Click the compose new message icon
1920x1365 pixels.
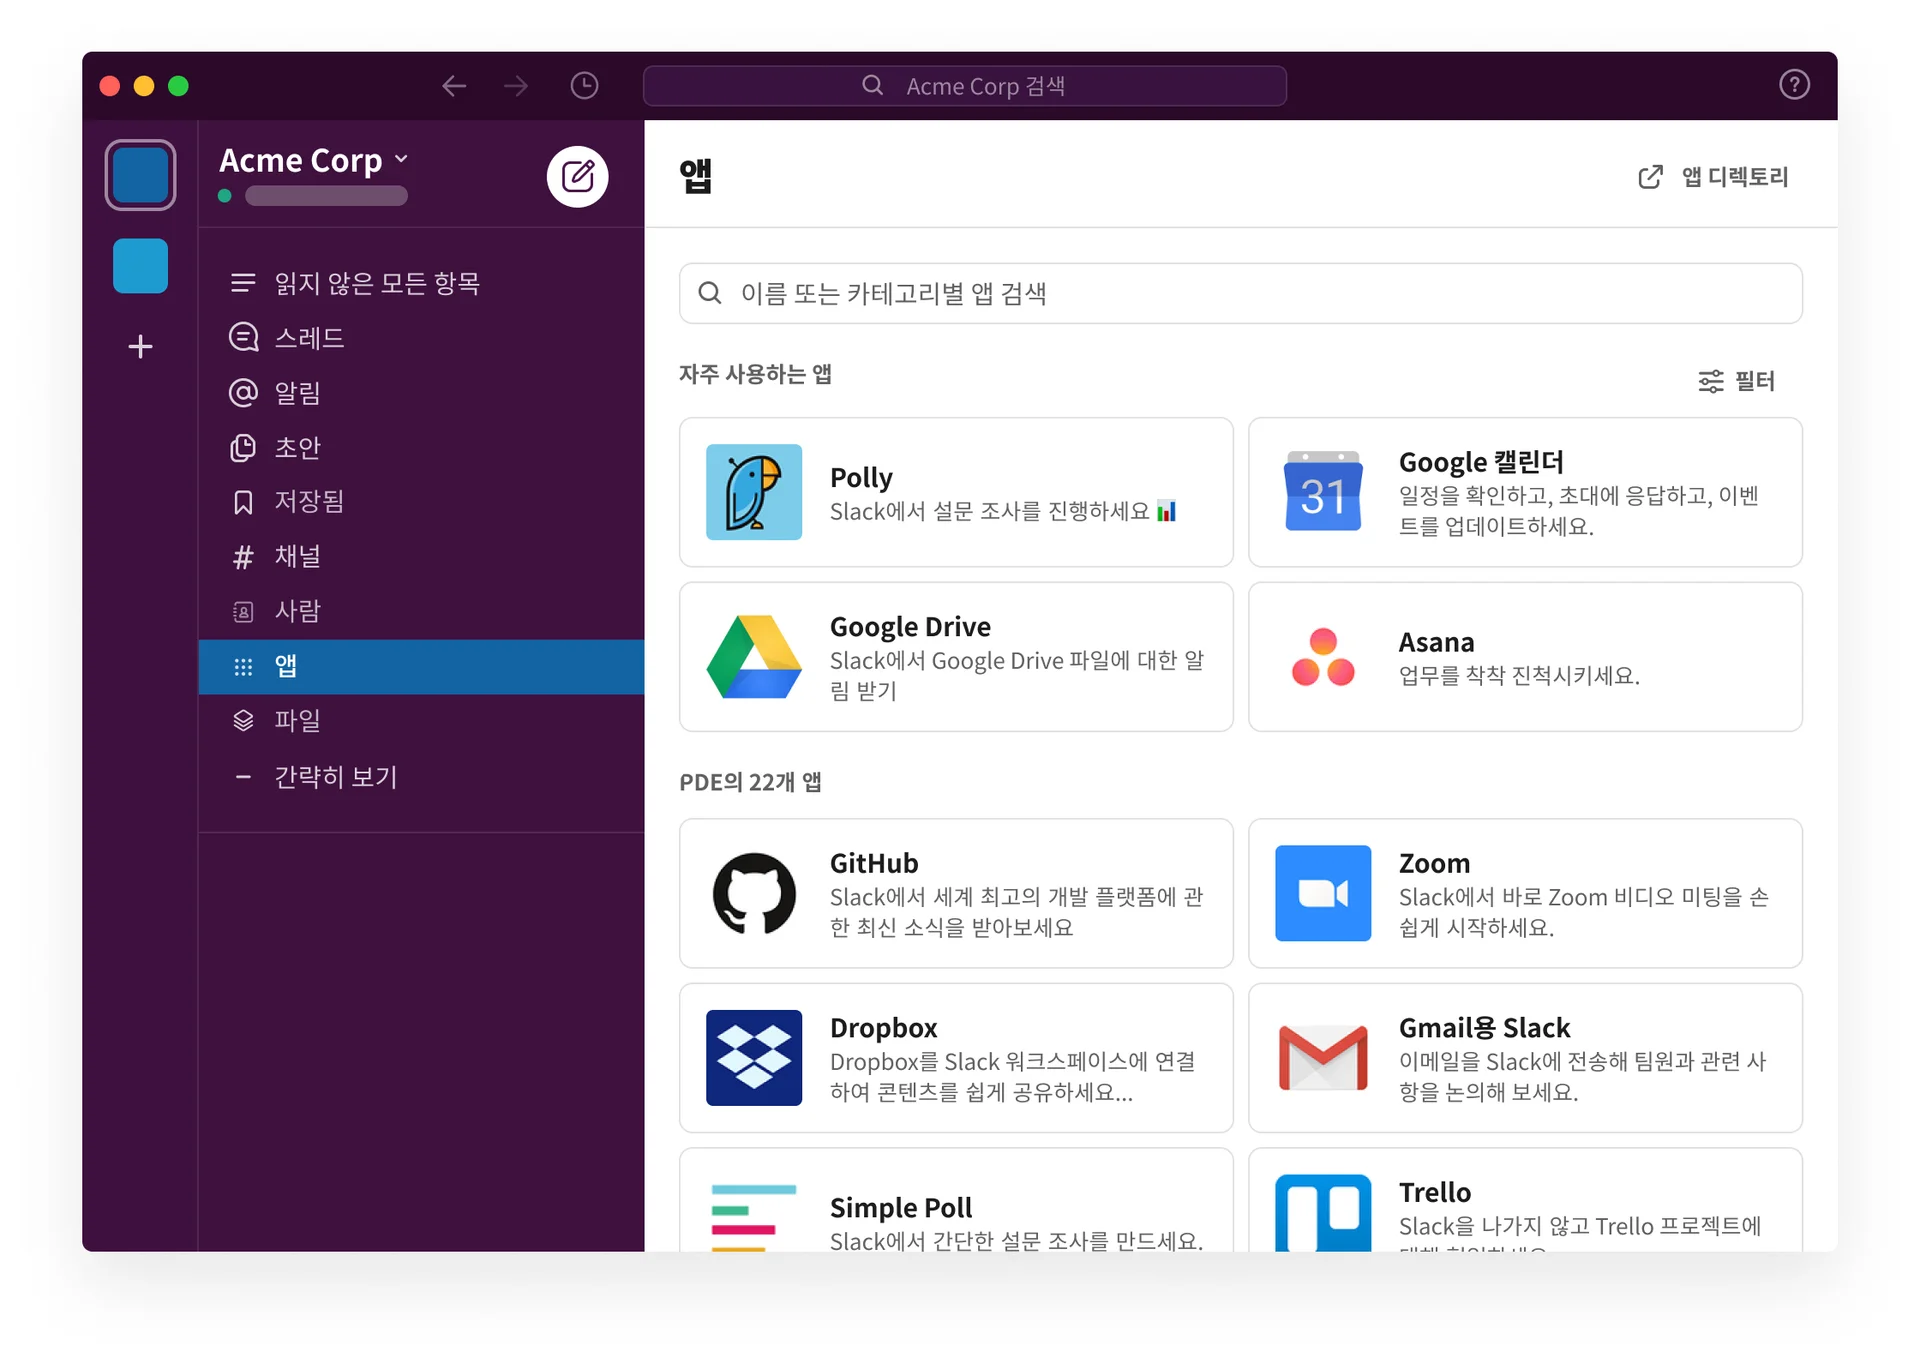(x=577, y=177)
